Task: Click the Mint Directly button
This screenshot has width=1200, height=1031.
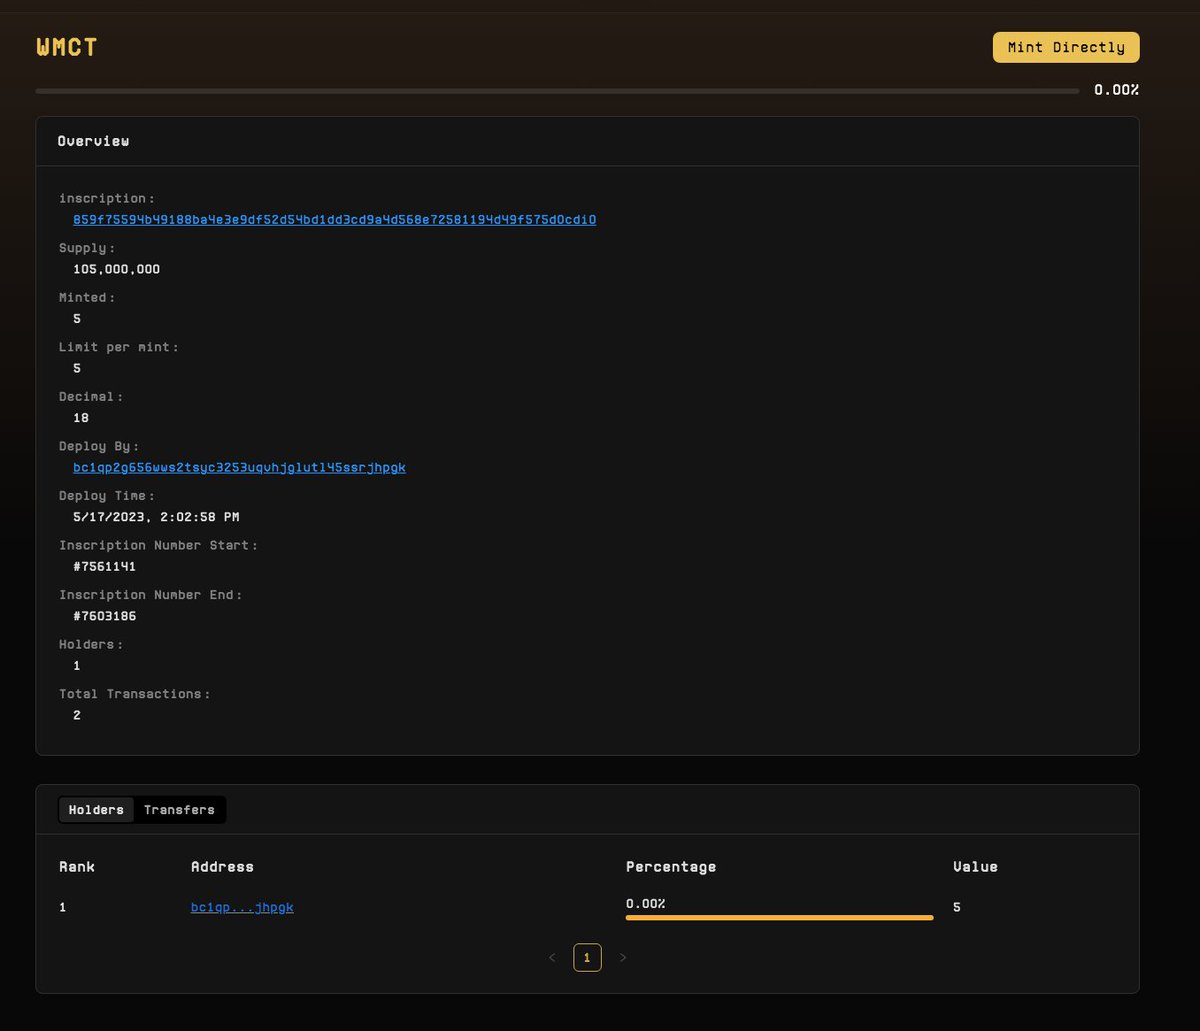Action: [x=1066, y=47]
